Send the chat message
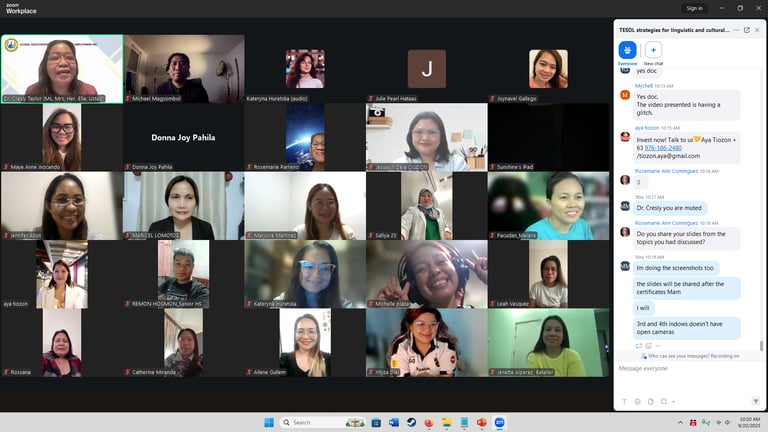This screenshot has width=768, height=432. (756, 401)
